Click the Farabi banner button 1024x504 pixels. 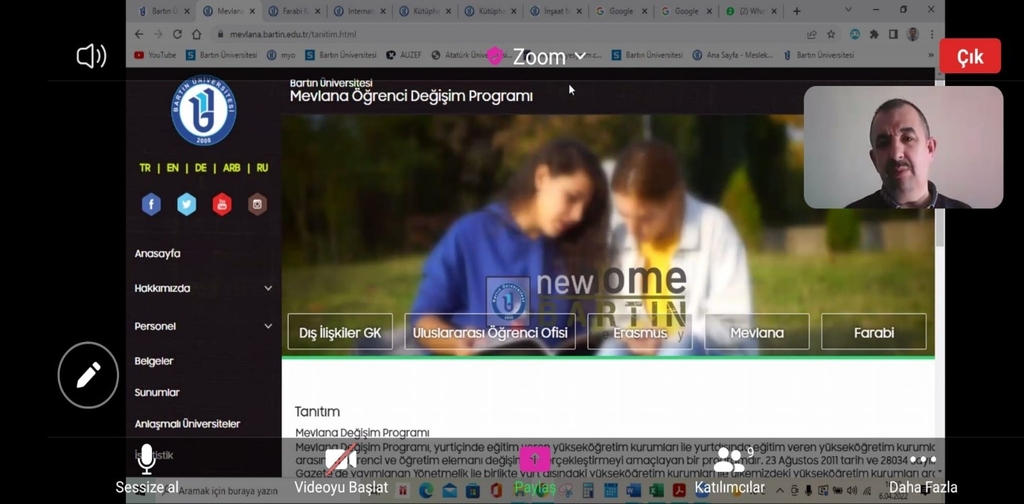point(874,332)
